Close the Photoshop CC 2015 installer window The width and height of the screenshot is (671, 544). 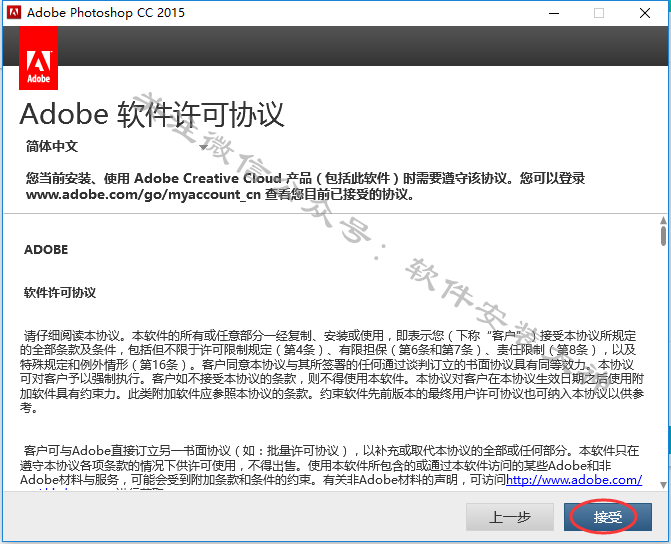(645, 13)
